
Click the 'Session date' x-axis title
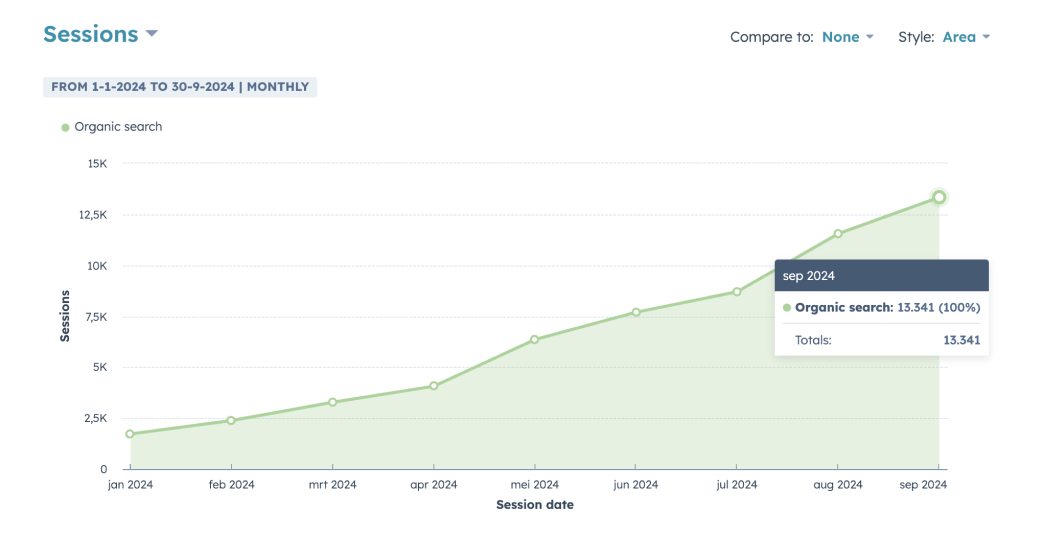[535, 505]
